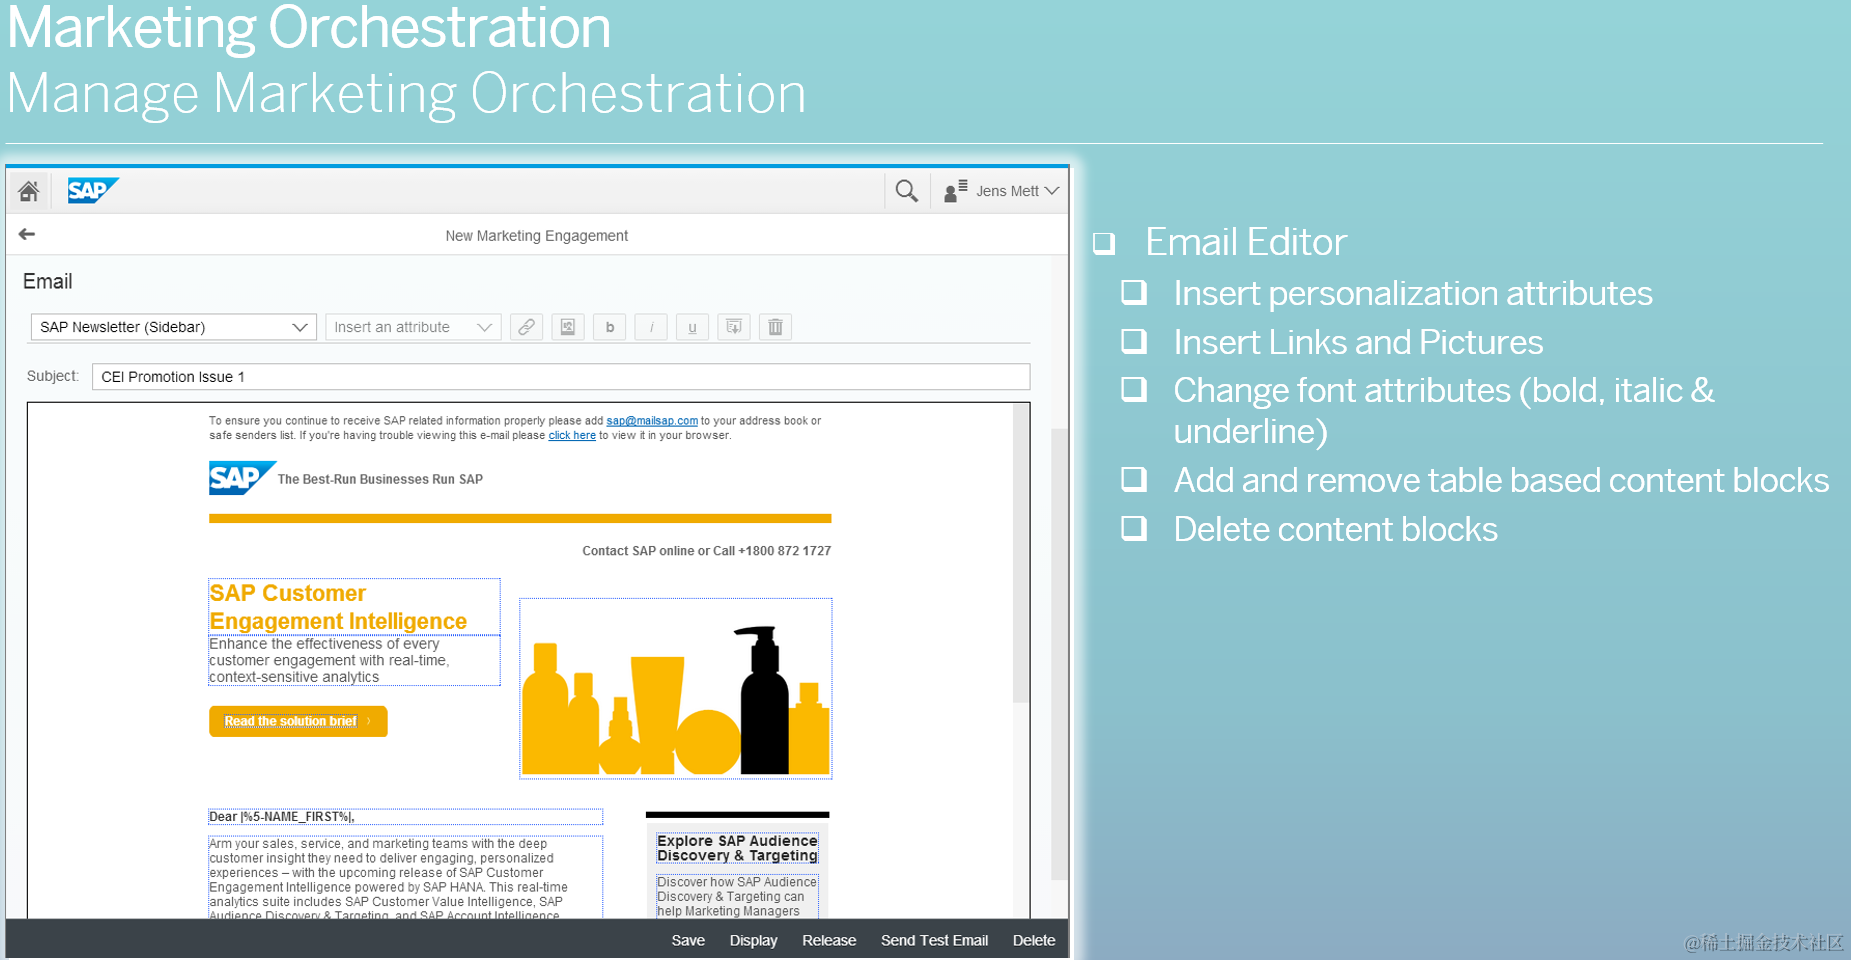Click the "Subject:" label
1851x960 pixels.
point(53,376)
